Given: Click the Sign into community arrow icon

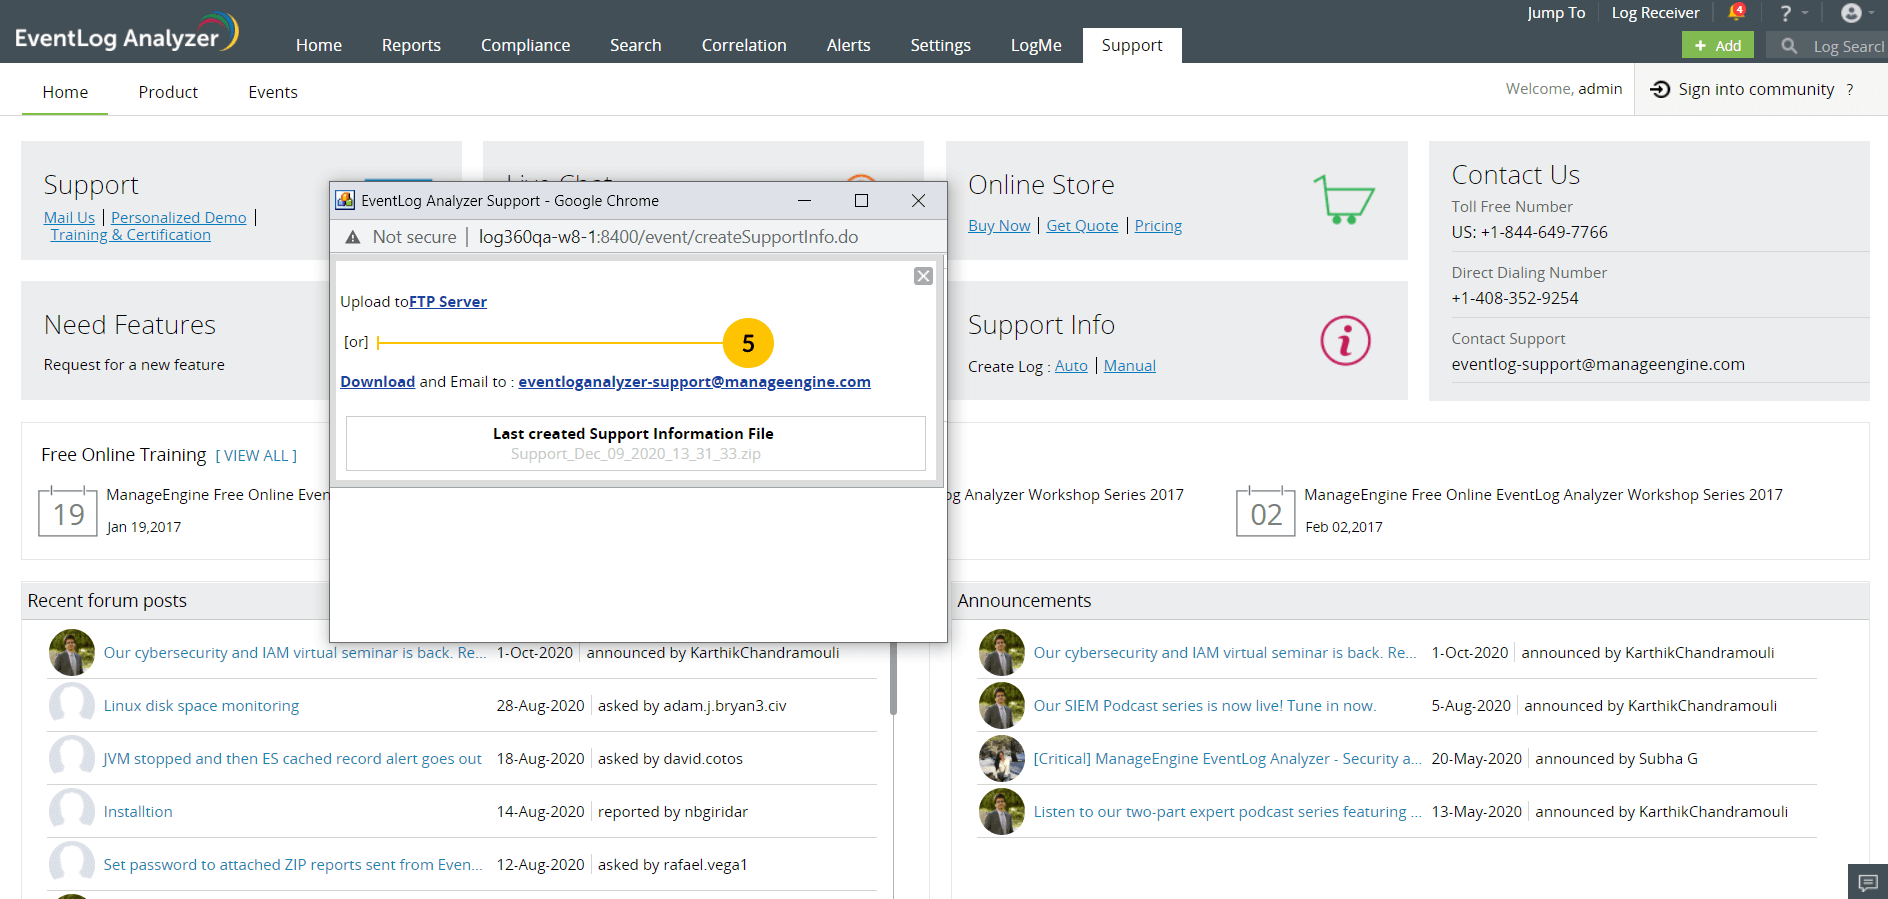Looking at the screenshot, I should point(1660,89).
